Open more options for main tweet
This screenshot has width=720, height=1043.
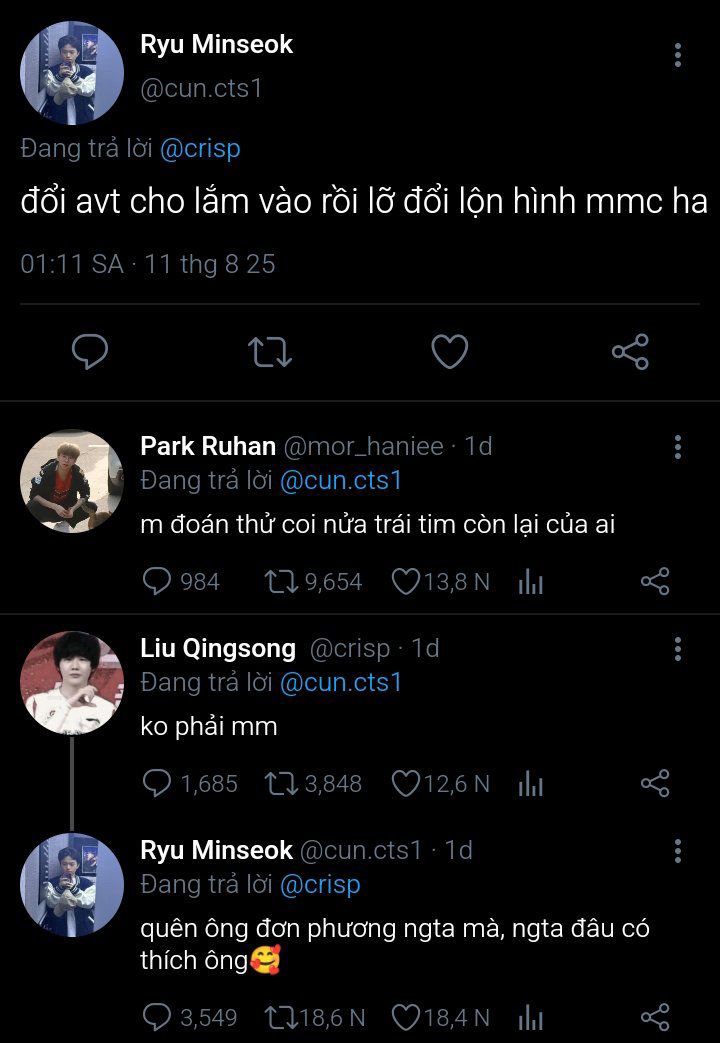pos(678,55)
